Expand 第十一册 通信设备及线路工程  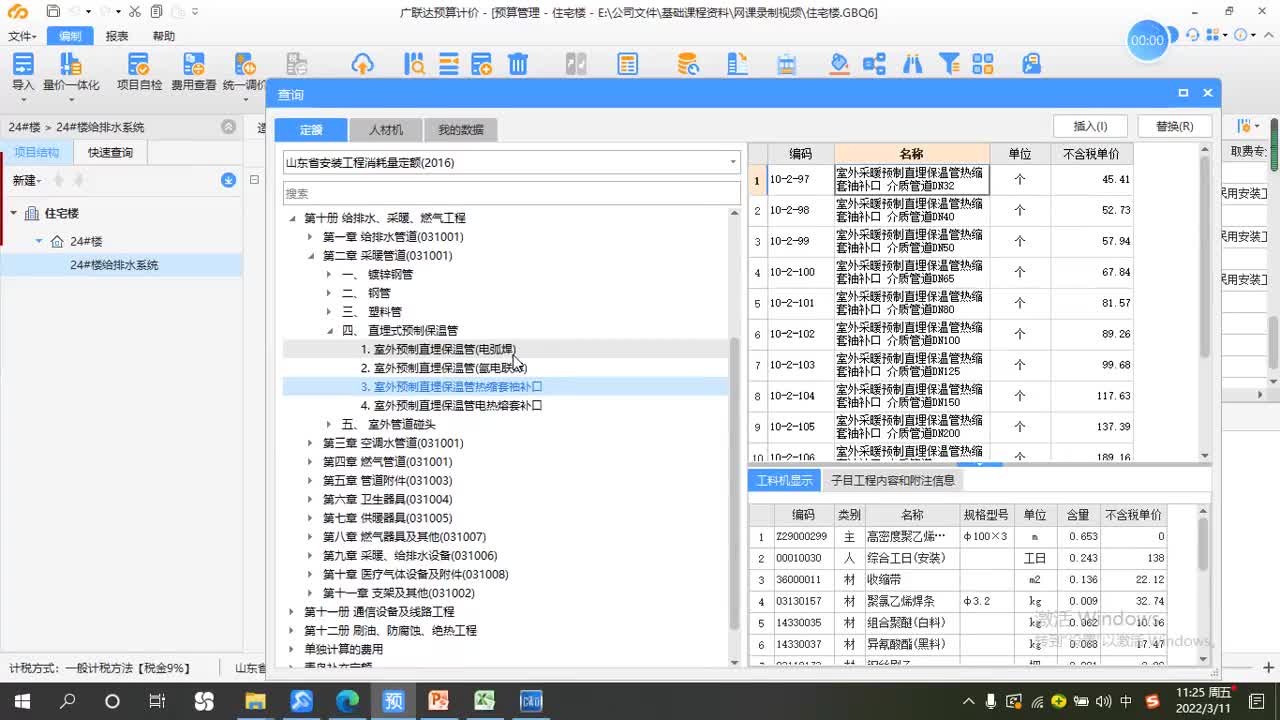(x=292, y=612)
